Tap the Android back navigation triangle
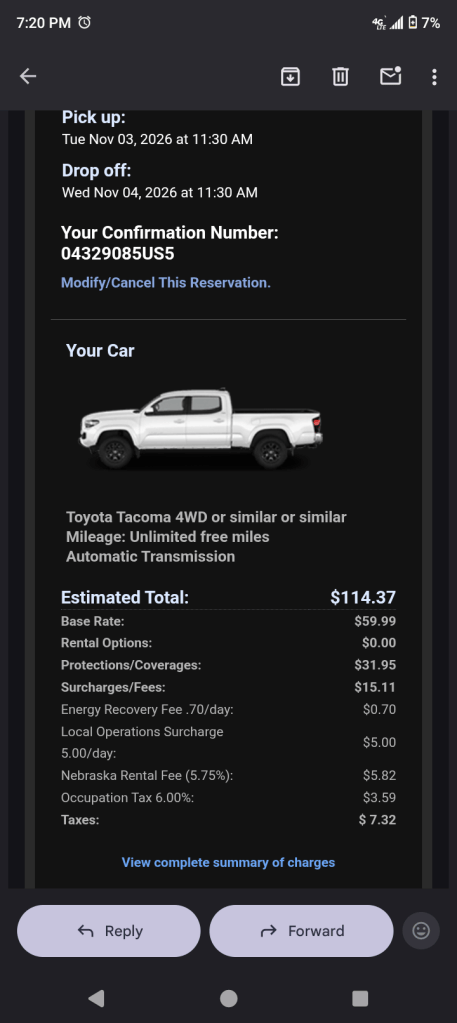Image resolution: width=457 pixels, height=1023 pixels. tap(96, 998)
